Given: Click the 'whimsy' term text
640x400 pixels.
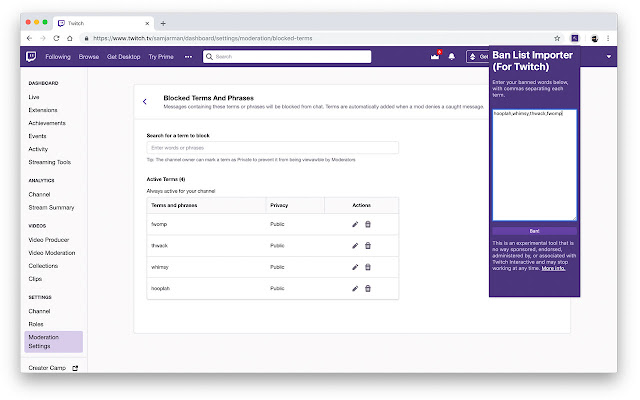Looking at the screenshot, I should tap(160, 267).
